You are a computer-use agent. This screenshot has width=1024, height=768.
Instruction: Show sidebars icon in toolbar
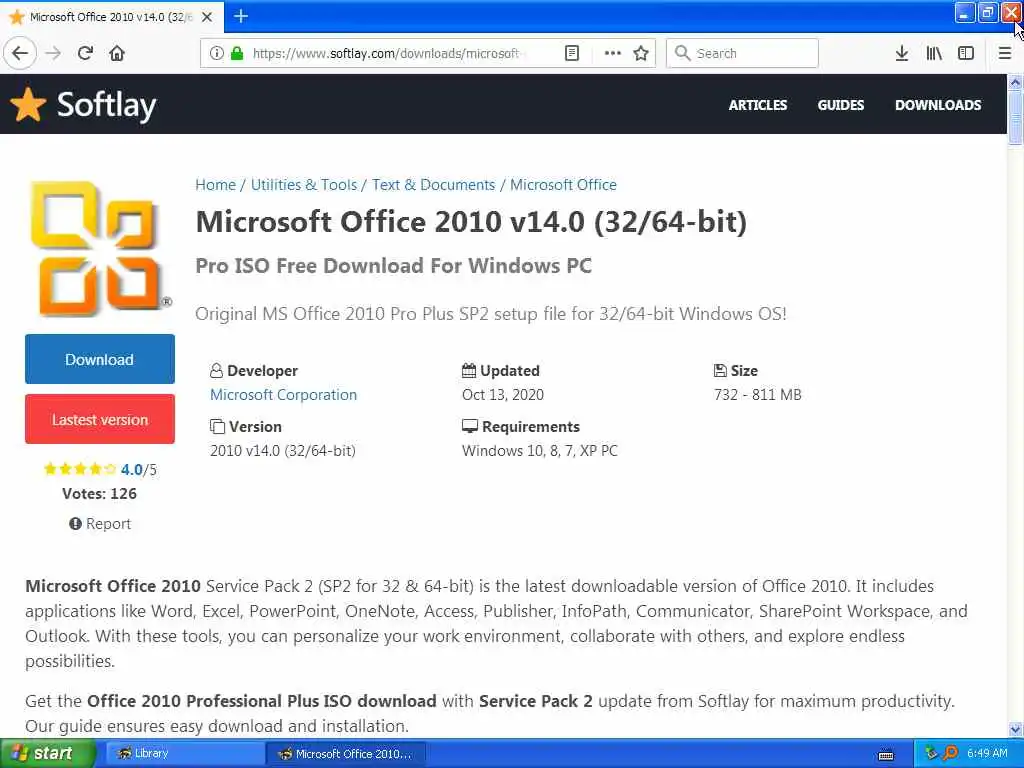click(x=966, y=53)
